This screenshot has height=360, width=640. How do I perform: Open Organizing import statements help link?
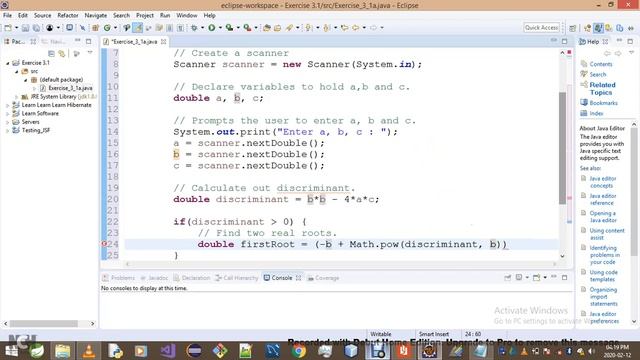tap(603, 297)
